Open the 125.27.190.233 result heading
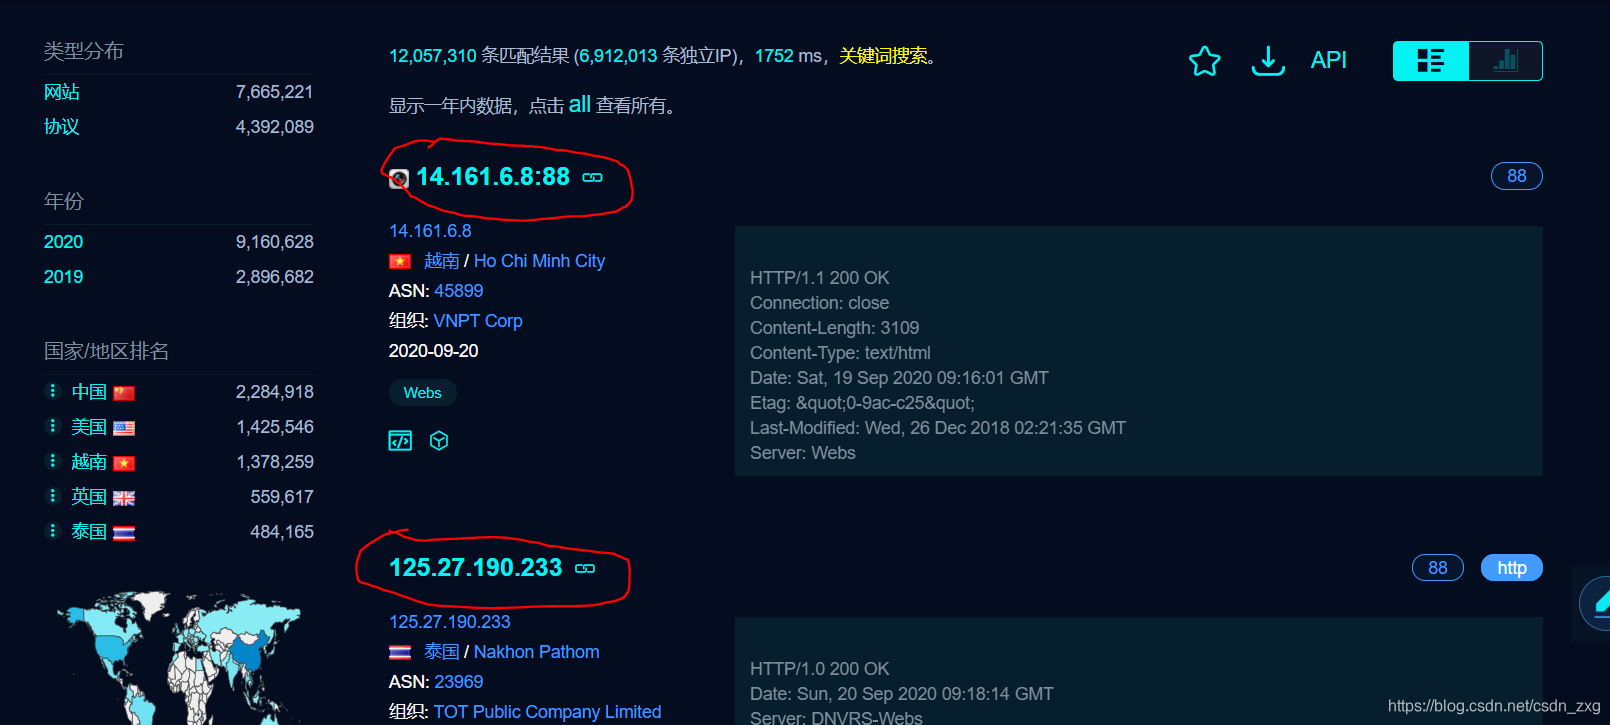 click(476, 568)
